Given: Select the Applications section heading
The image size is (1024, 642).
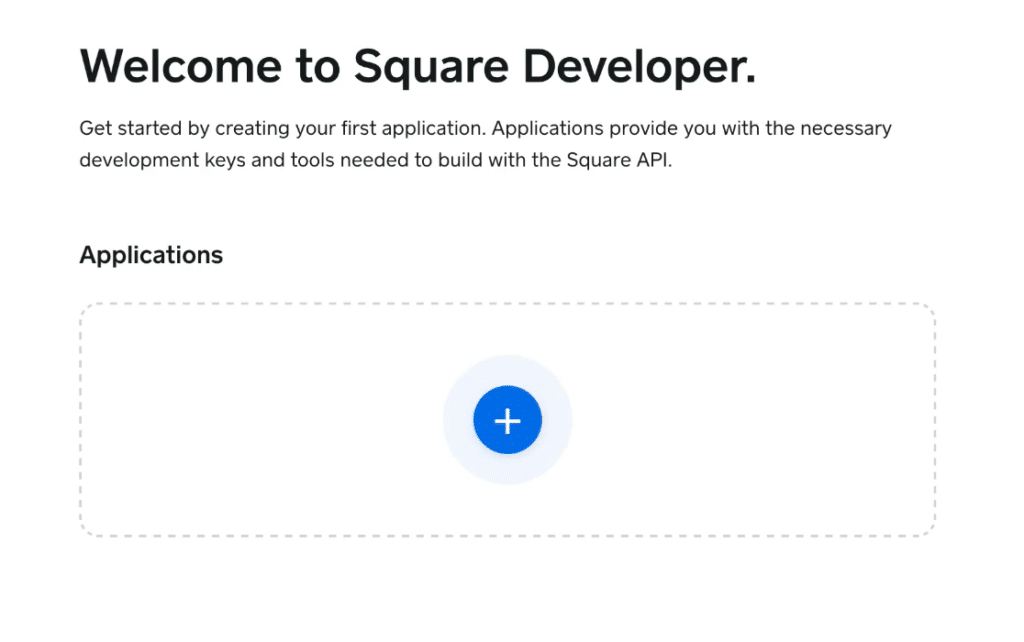Looking at the screenshot, I should pyautogui.click(x=150, y=255).
